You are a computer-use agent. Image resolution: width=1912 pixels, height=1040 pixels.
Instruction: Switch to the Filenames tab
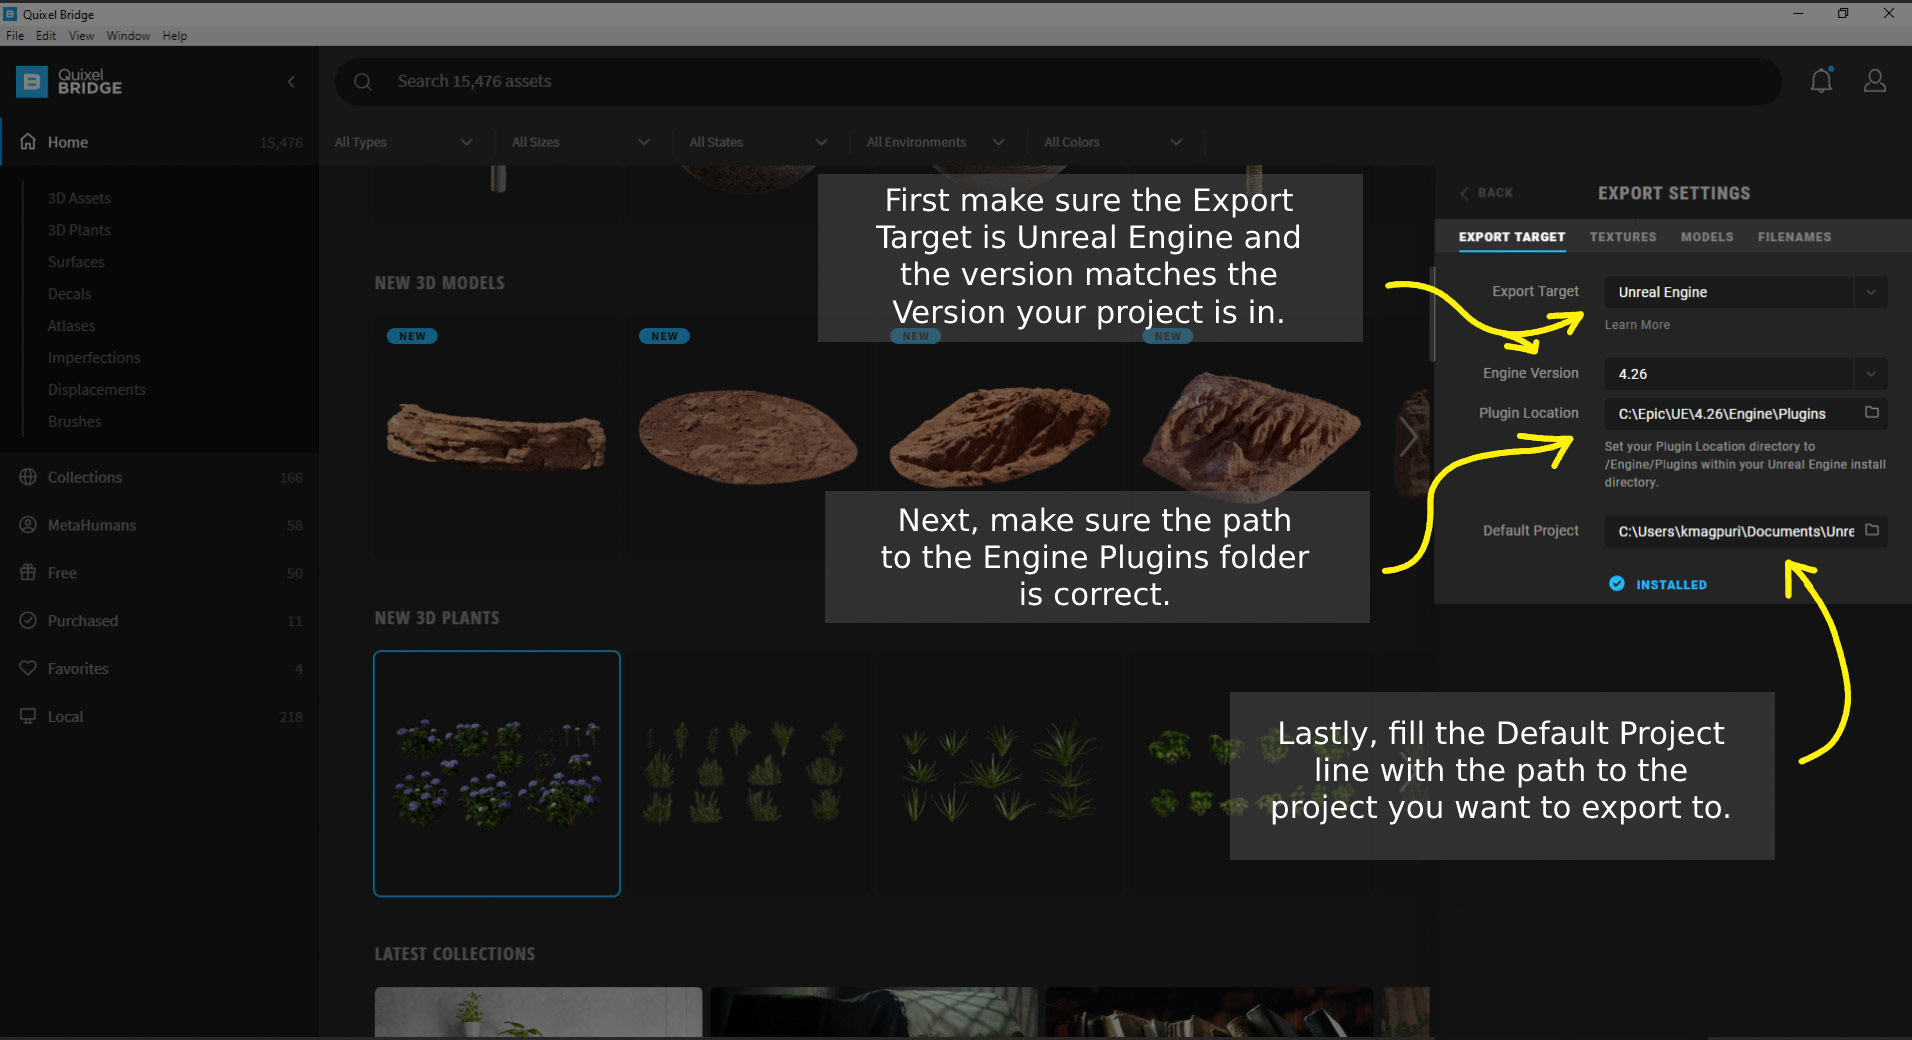click(x=1794, y=237)
